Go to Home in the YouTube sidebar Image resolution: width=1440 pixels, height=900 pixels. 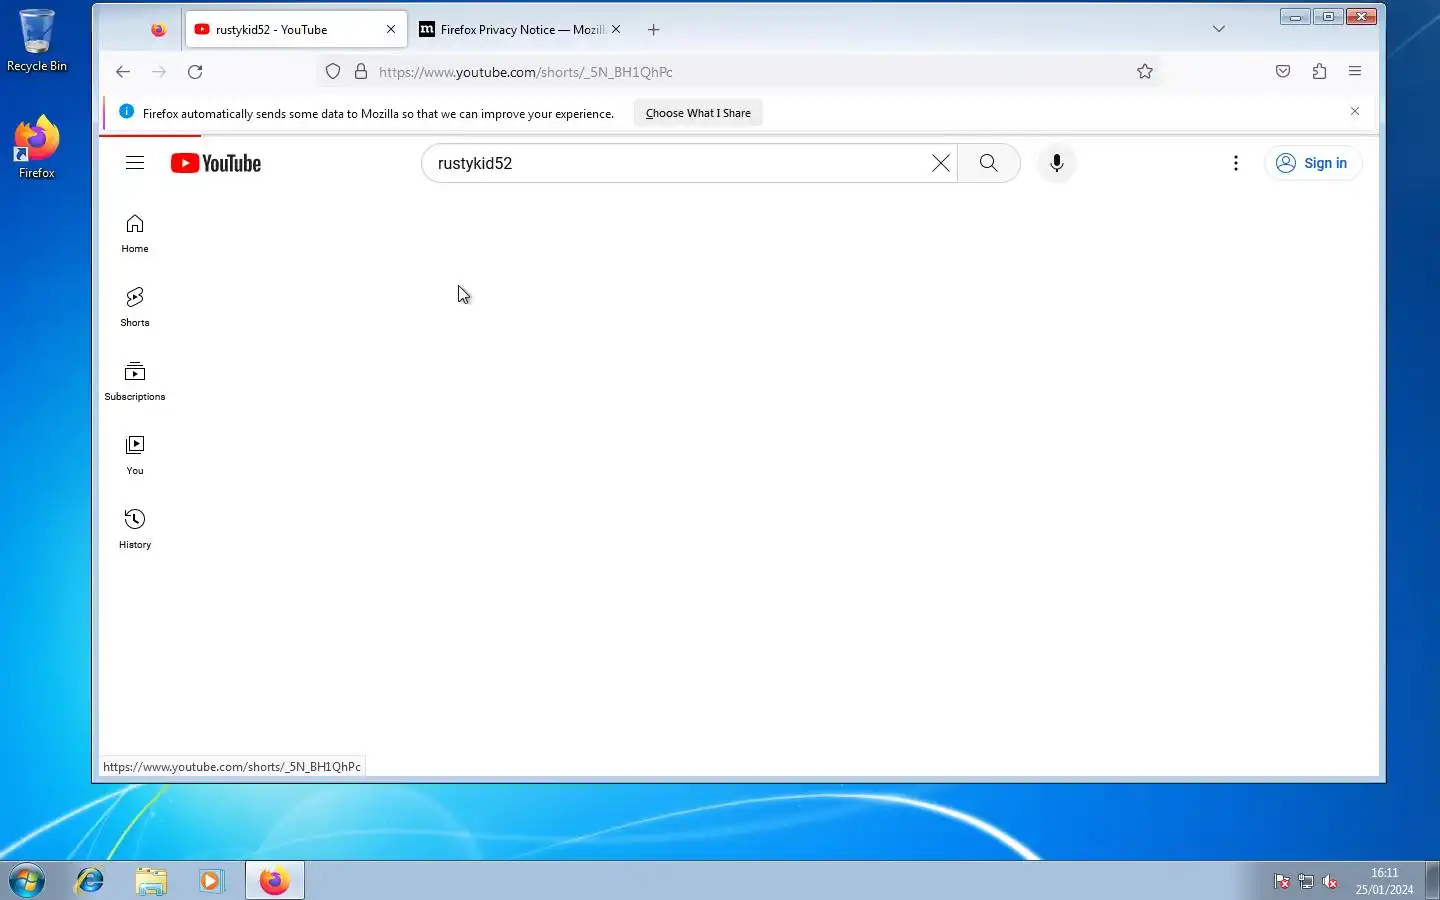(135, 233)
